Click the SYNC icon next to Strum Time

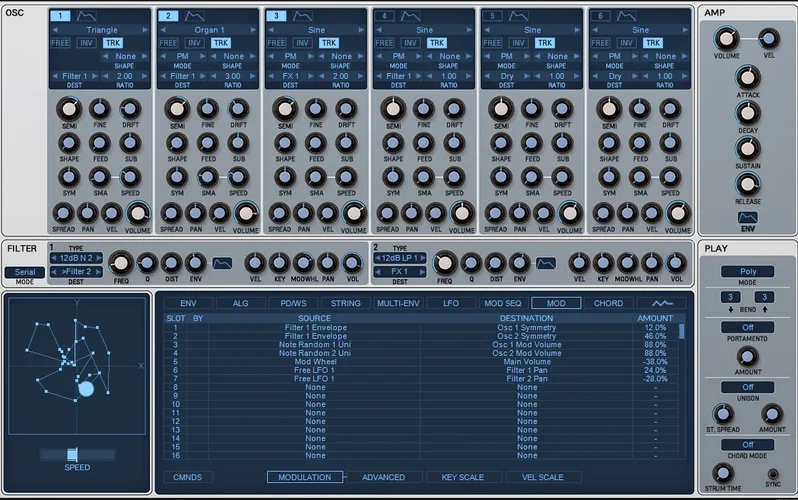pyautogui.click(x=773, y=474)
